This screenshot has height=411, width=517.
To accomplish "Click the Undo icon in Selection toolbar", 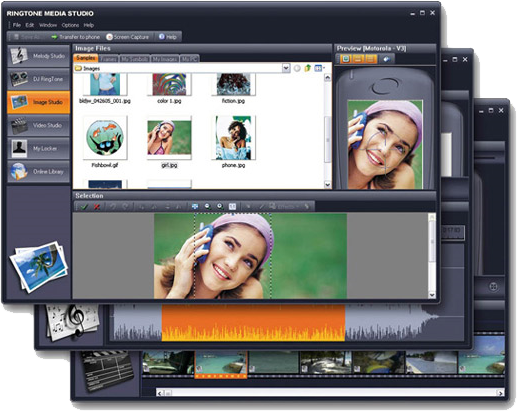I will 113,207.
